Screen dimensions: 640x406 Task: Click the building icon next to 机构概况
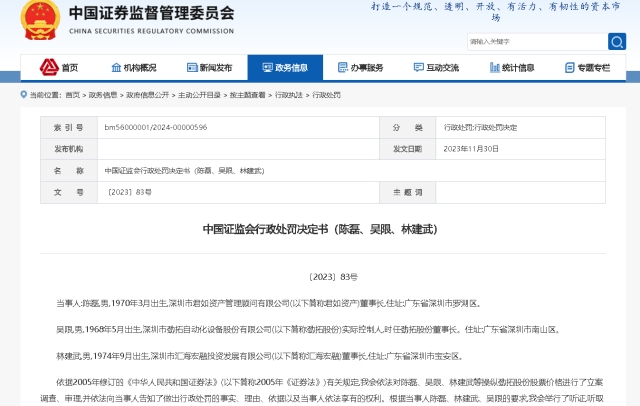[x=116, y=68]
